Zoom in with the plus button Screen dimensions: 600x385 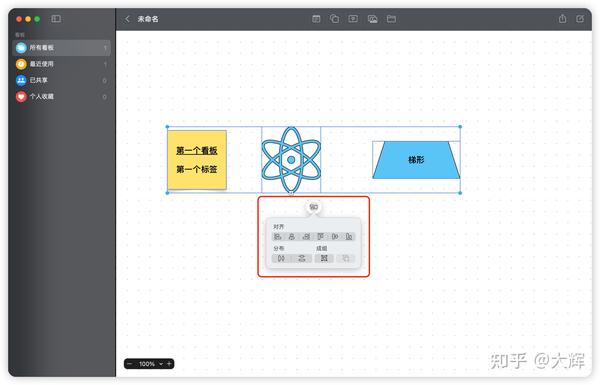coord(169,364)
